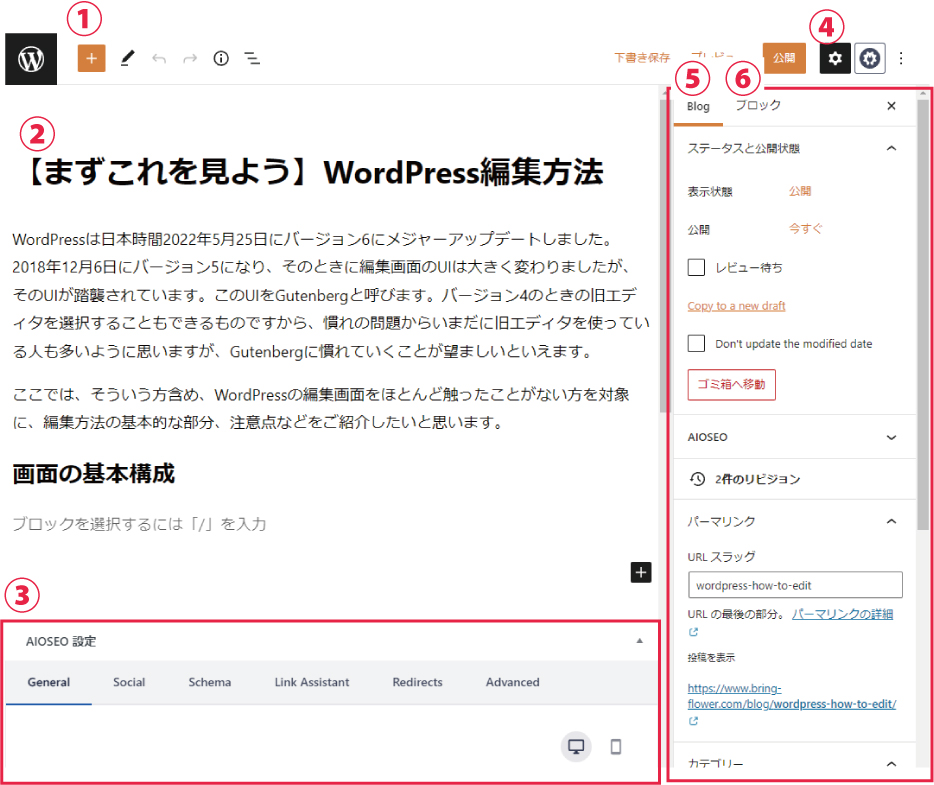Click the orange 公開 publish button
The height and width of the screenshot is (785, 934).
[x=784, y=58]
